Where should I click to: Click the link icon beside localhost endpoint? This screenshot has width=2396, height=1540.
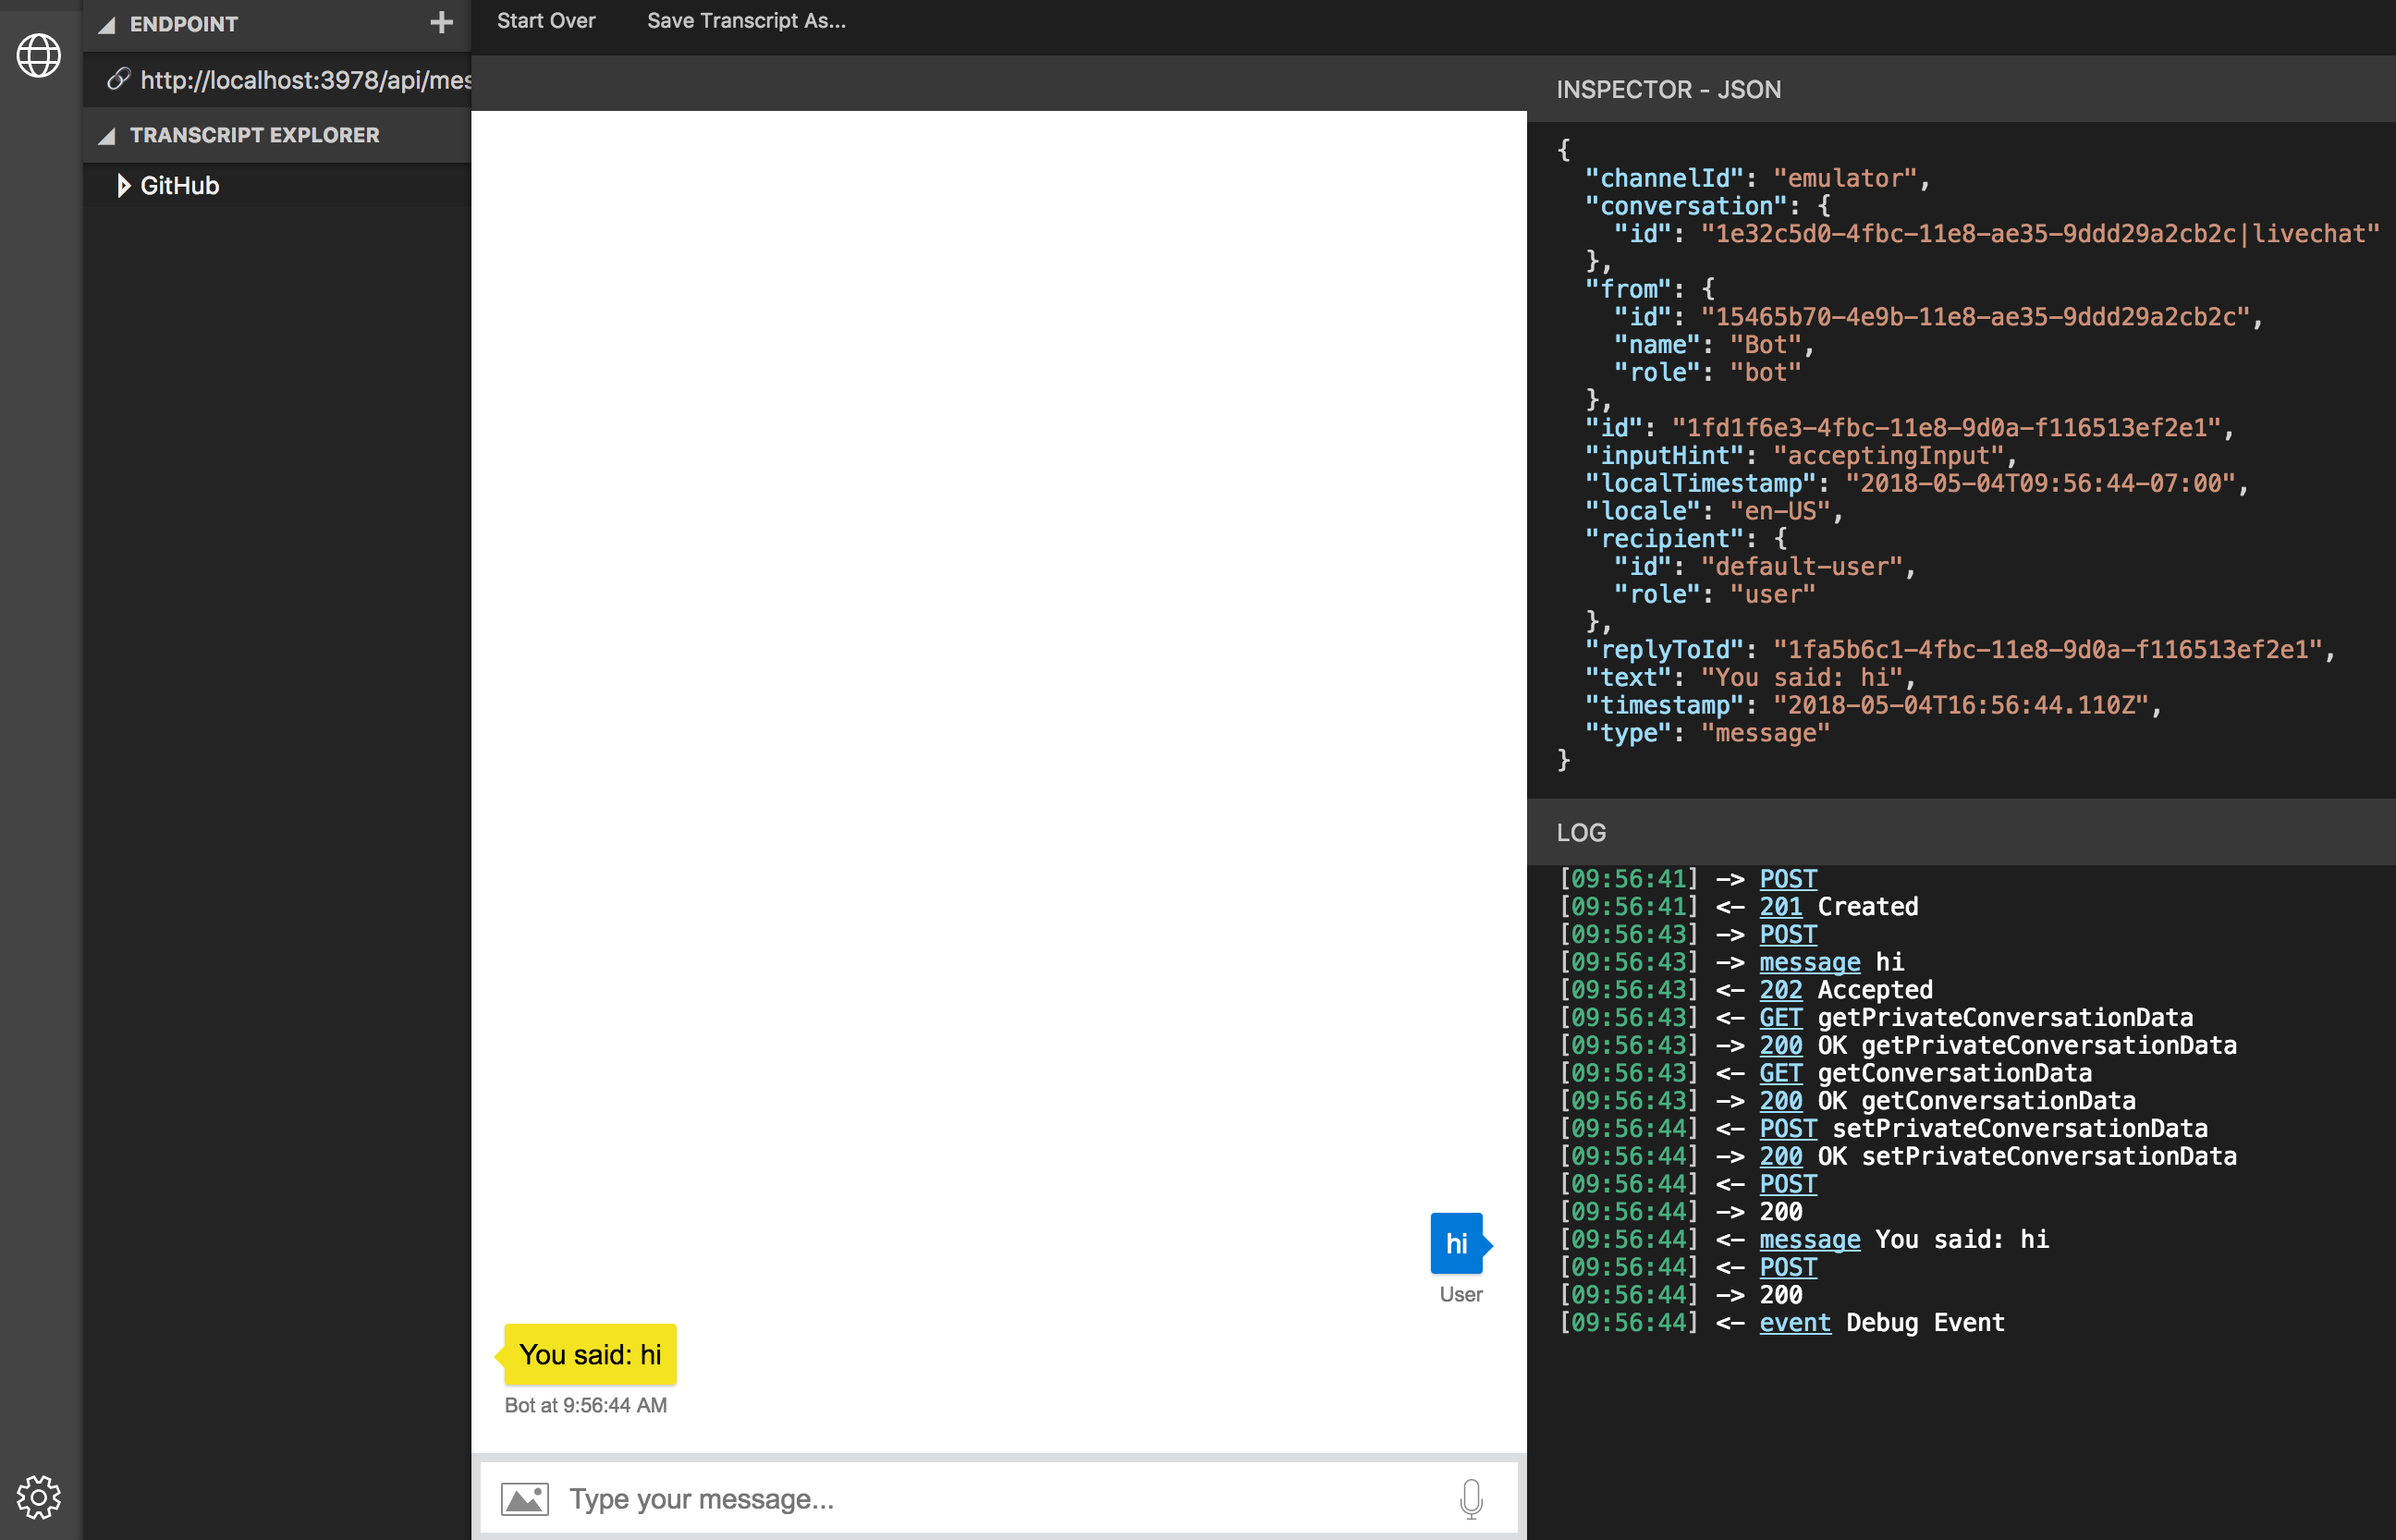(x=119, y=79)
